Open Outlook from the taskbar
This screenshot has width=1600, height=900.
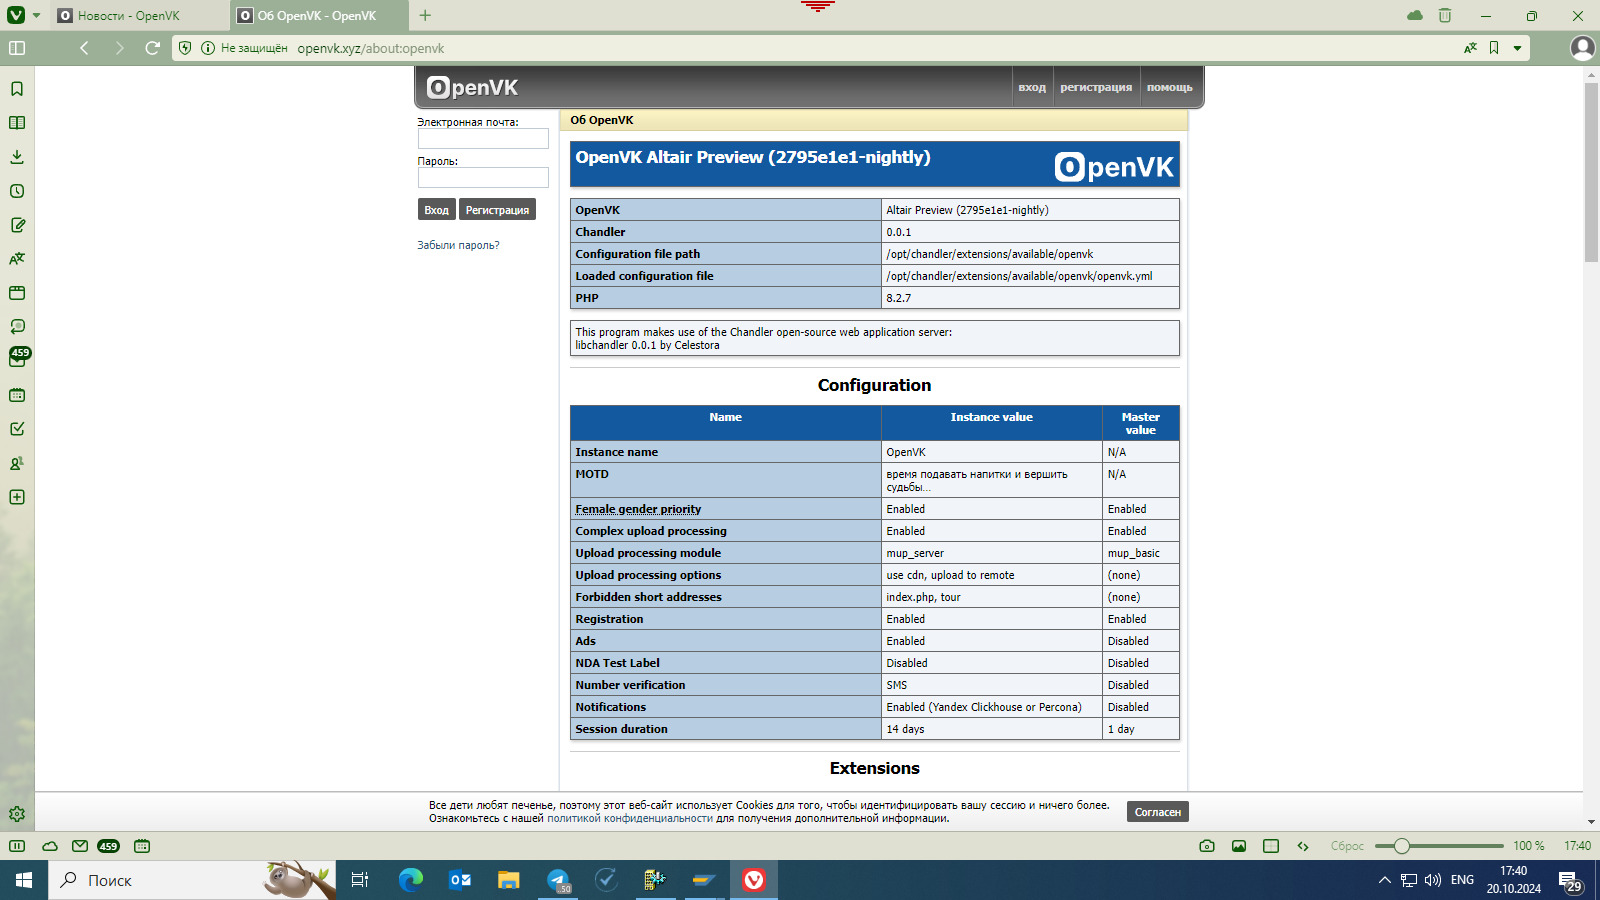tap(460, 880)
